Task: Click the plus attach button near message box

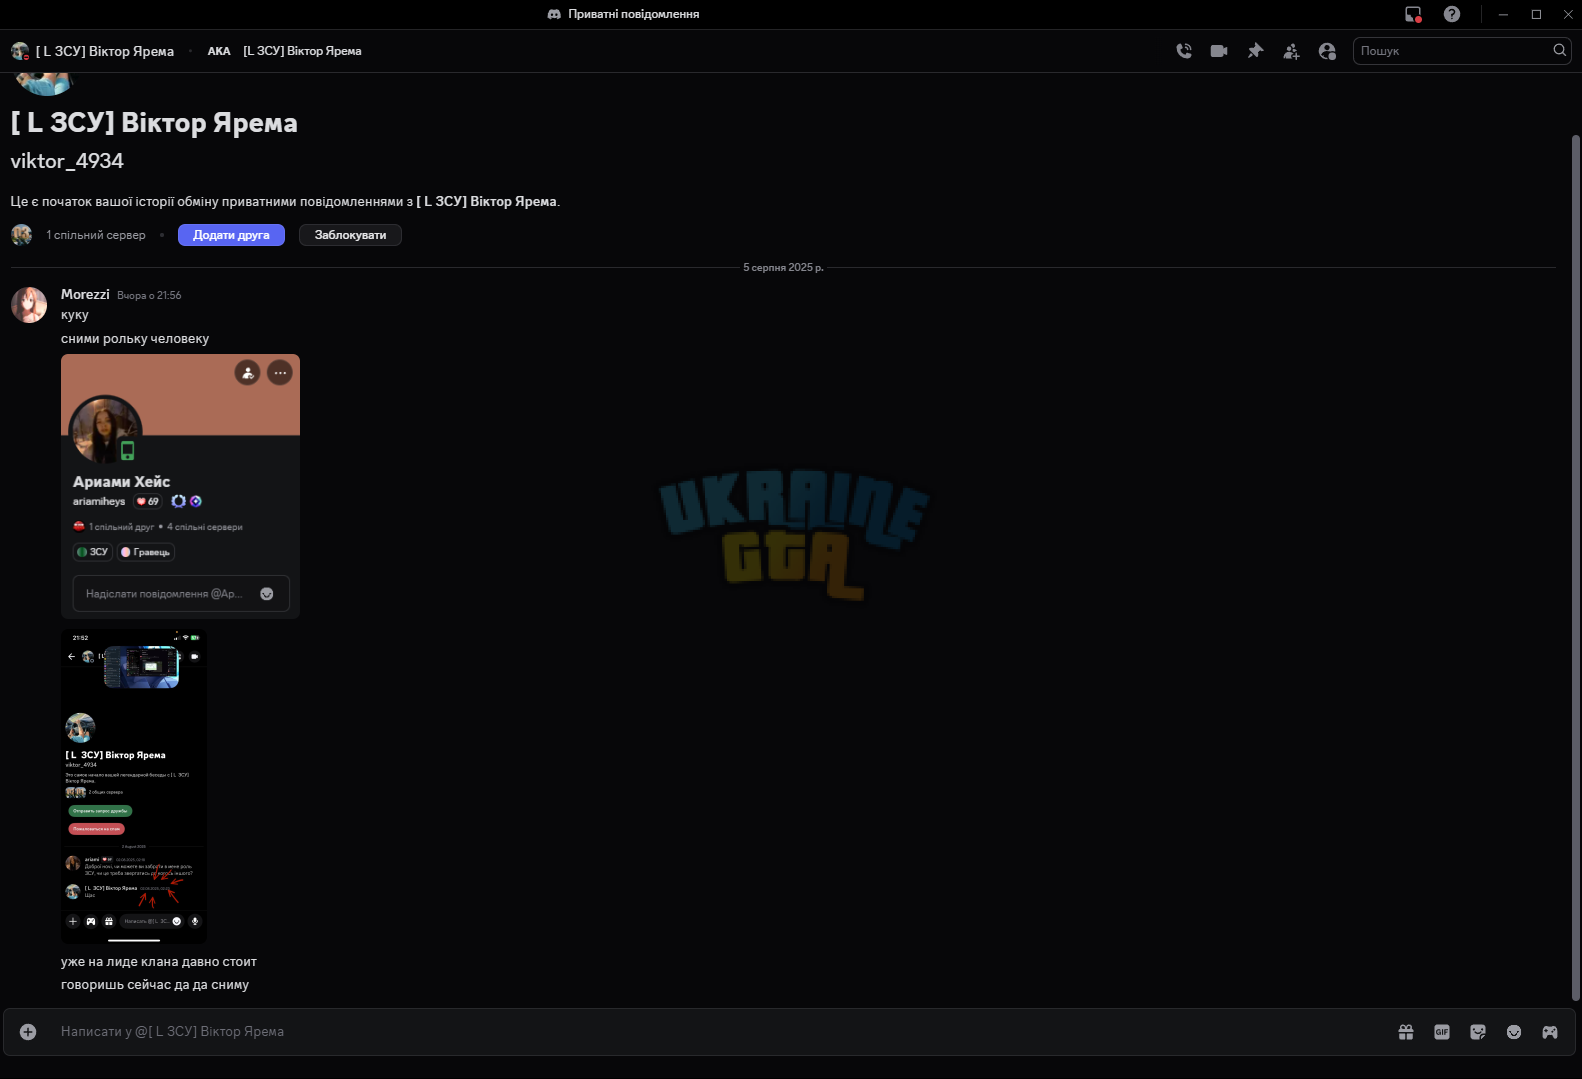Action: pos(28,1032)
